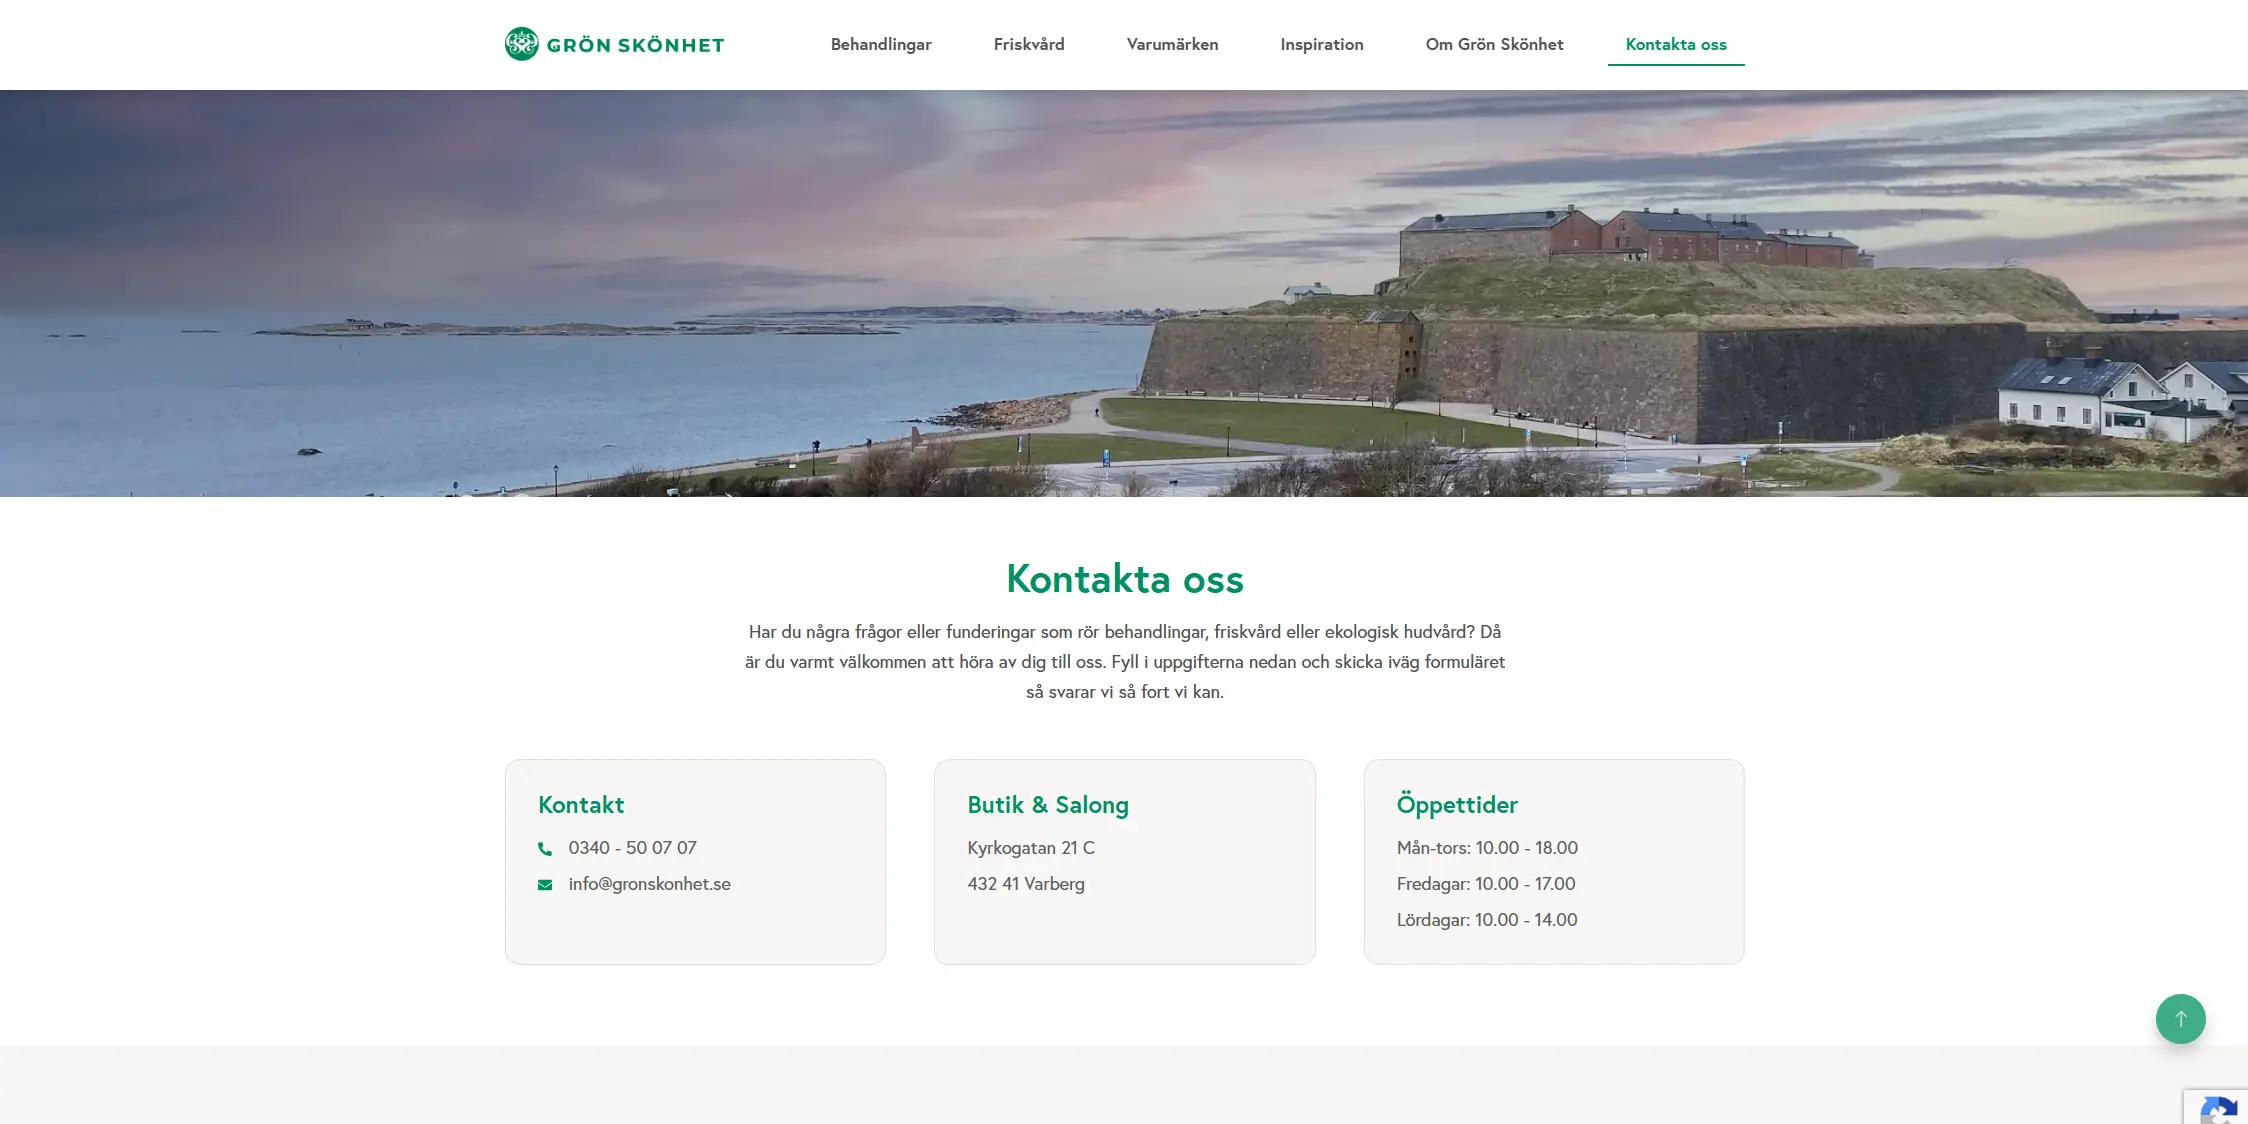
Task: Click the envelope icon beside the email address
Action: pos(545,885)
